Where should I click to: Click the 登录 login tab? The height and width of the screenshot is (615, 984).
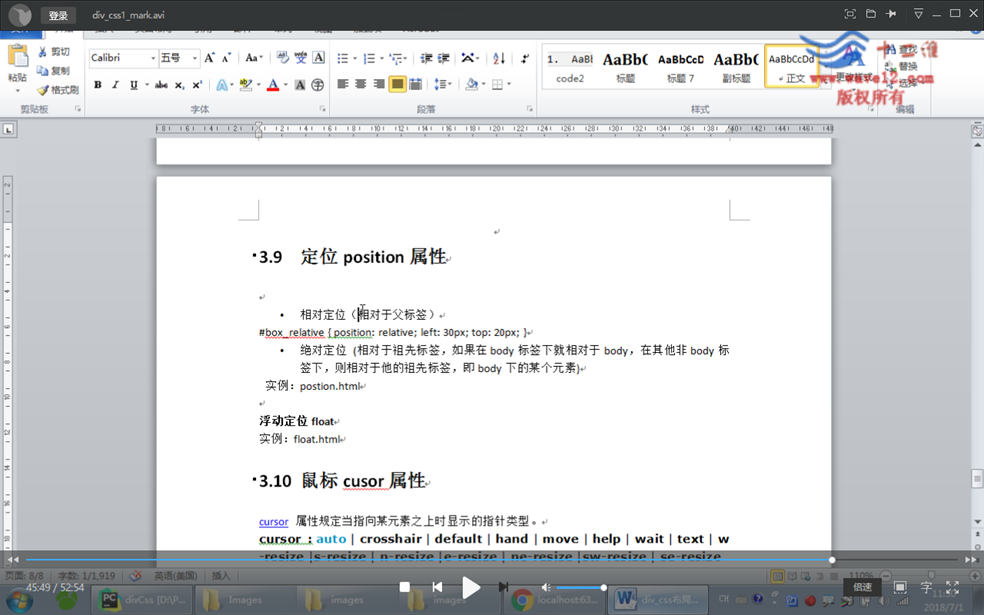(59, 15)
